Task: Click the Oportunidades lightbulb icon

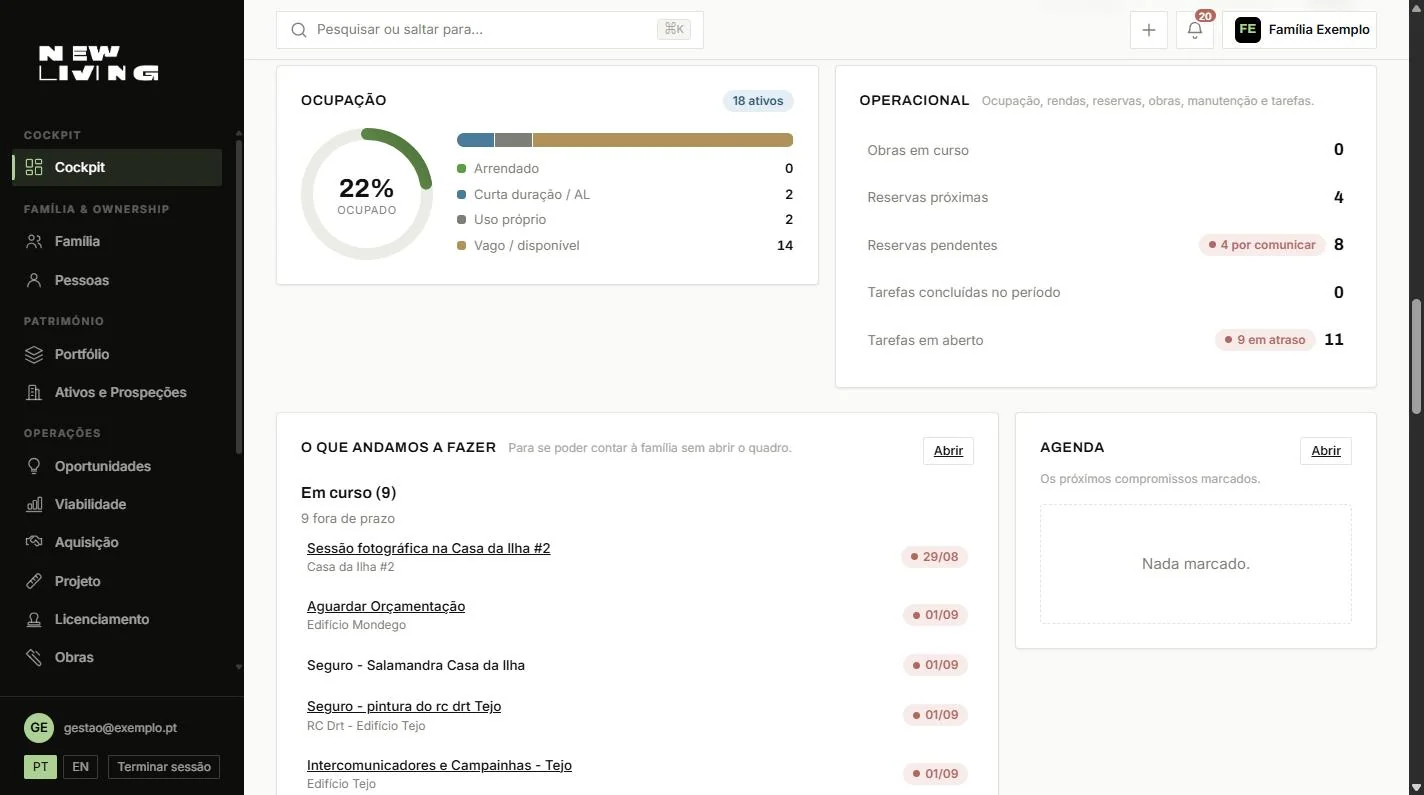Action: tap(34, 466)
